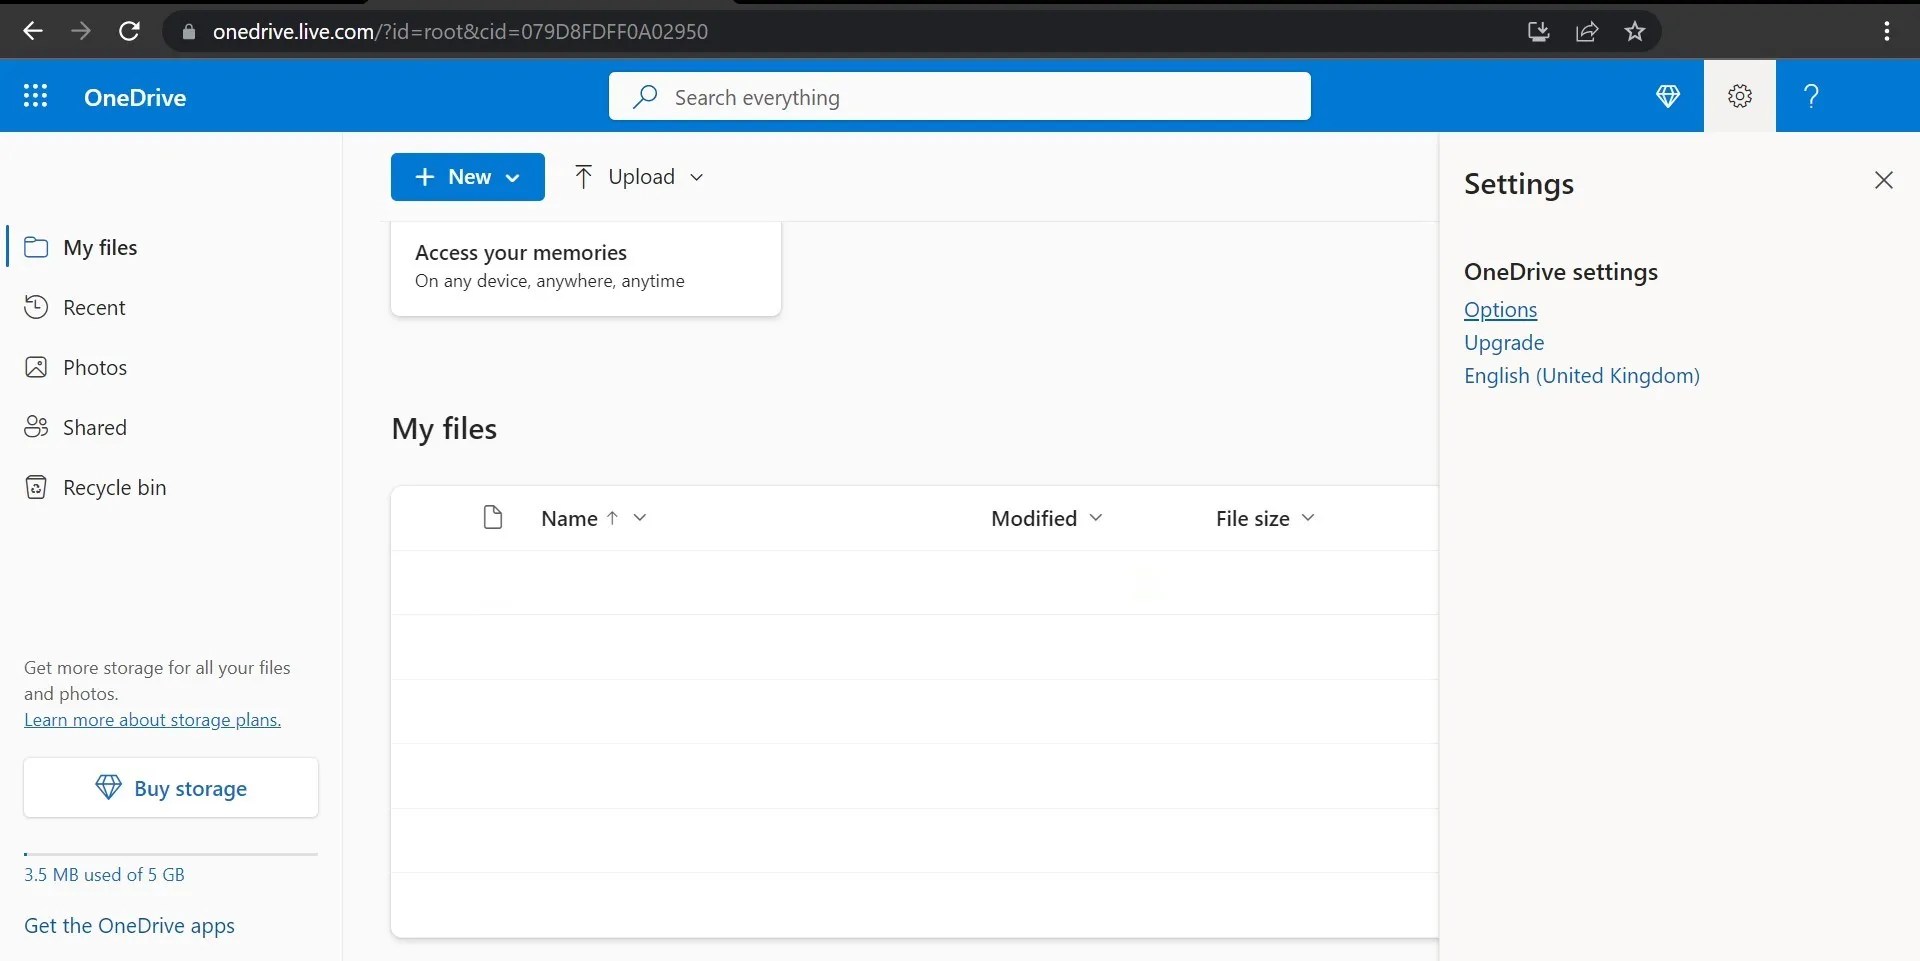Bookmark this page with the star icon
The image size is (1920, 961).
coord(1635,31)
